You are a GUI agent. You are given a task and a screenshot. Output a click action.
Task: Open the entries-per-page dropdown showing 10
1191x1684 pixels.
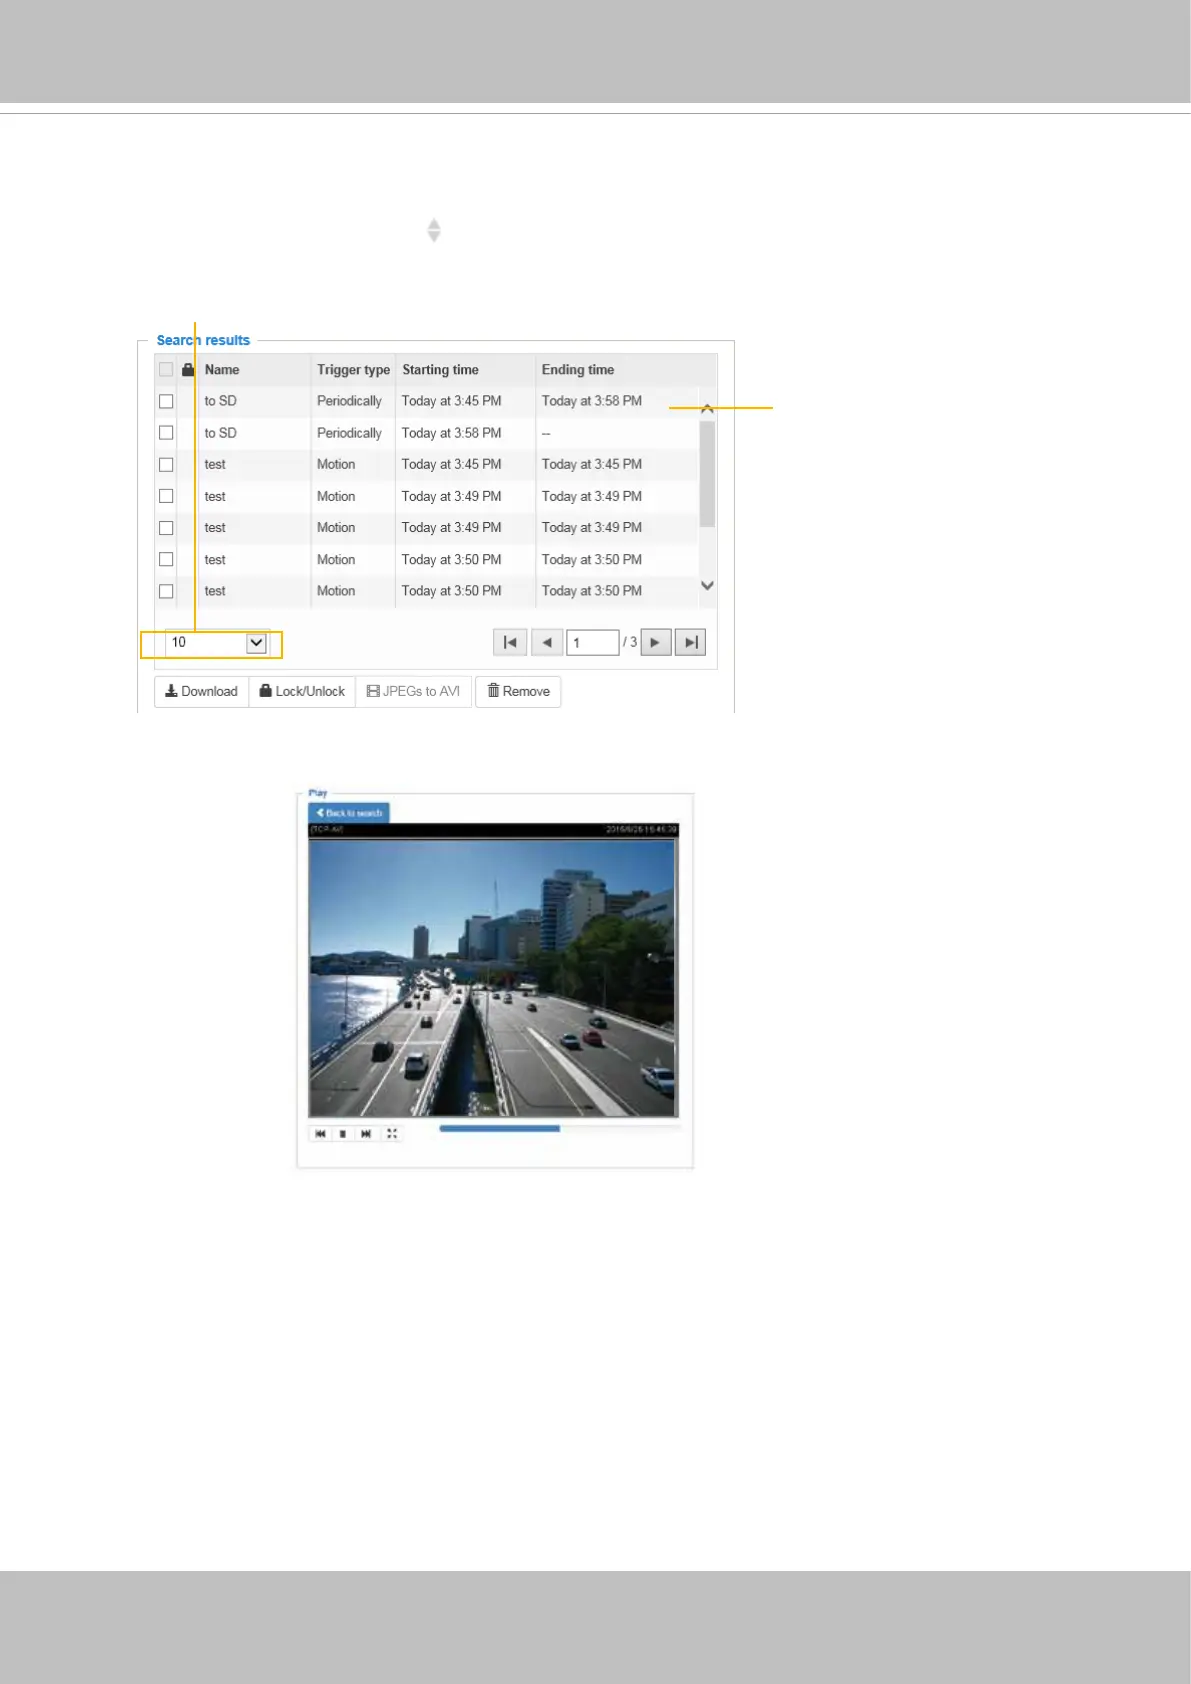tap(217, 643)
